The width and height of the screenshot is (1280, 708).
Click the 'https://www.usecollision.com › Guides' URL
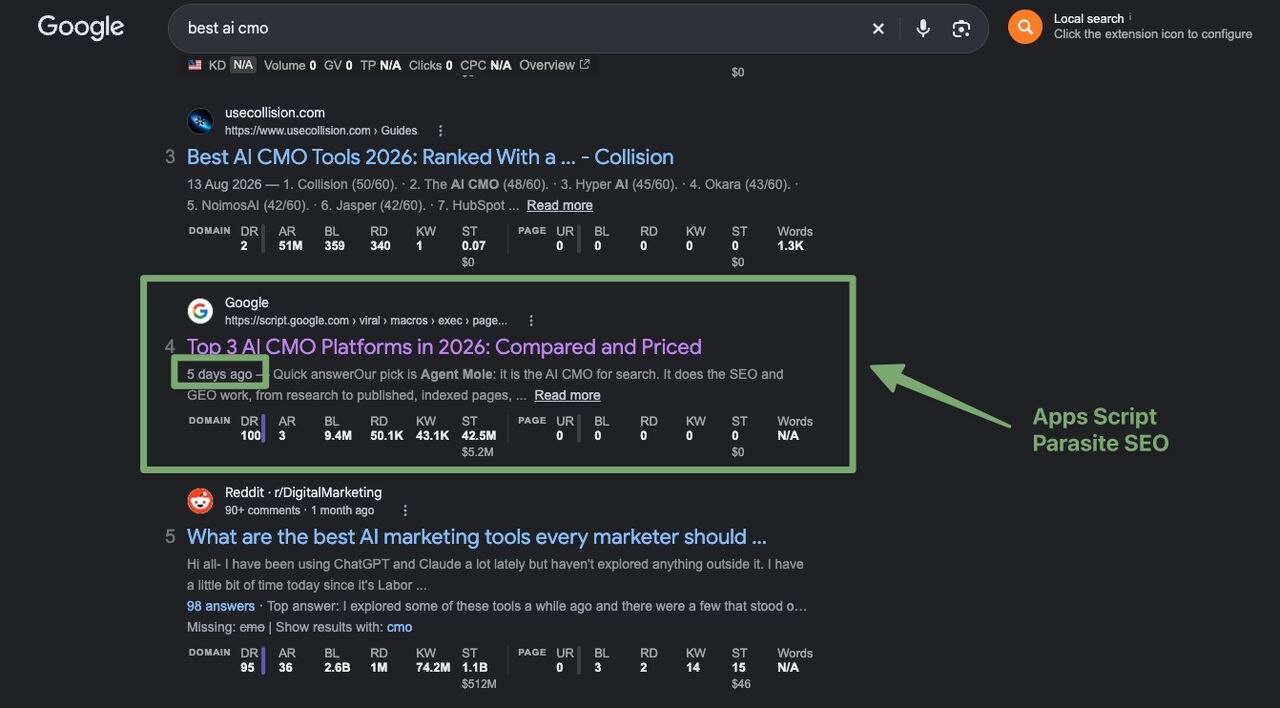click(321, 131)
